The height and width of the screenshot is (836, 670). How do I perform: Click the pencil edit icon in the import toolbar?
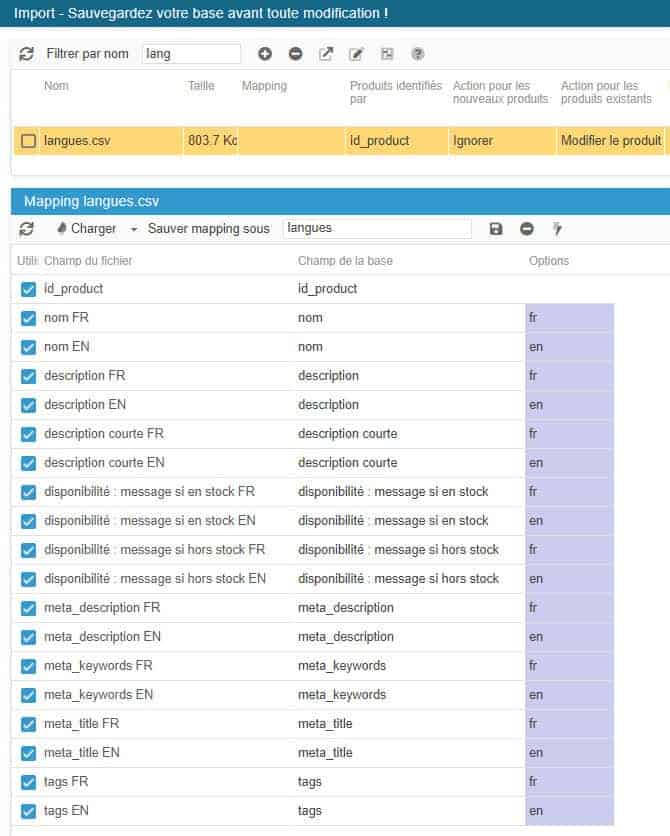[x=356, y=54]
